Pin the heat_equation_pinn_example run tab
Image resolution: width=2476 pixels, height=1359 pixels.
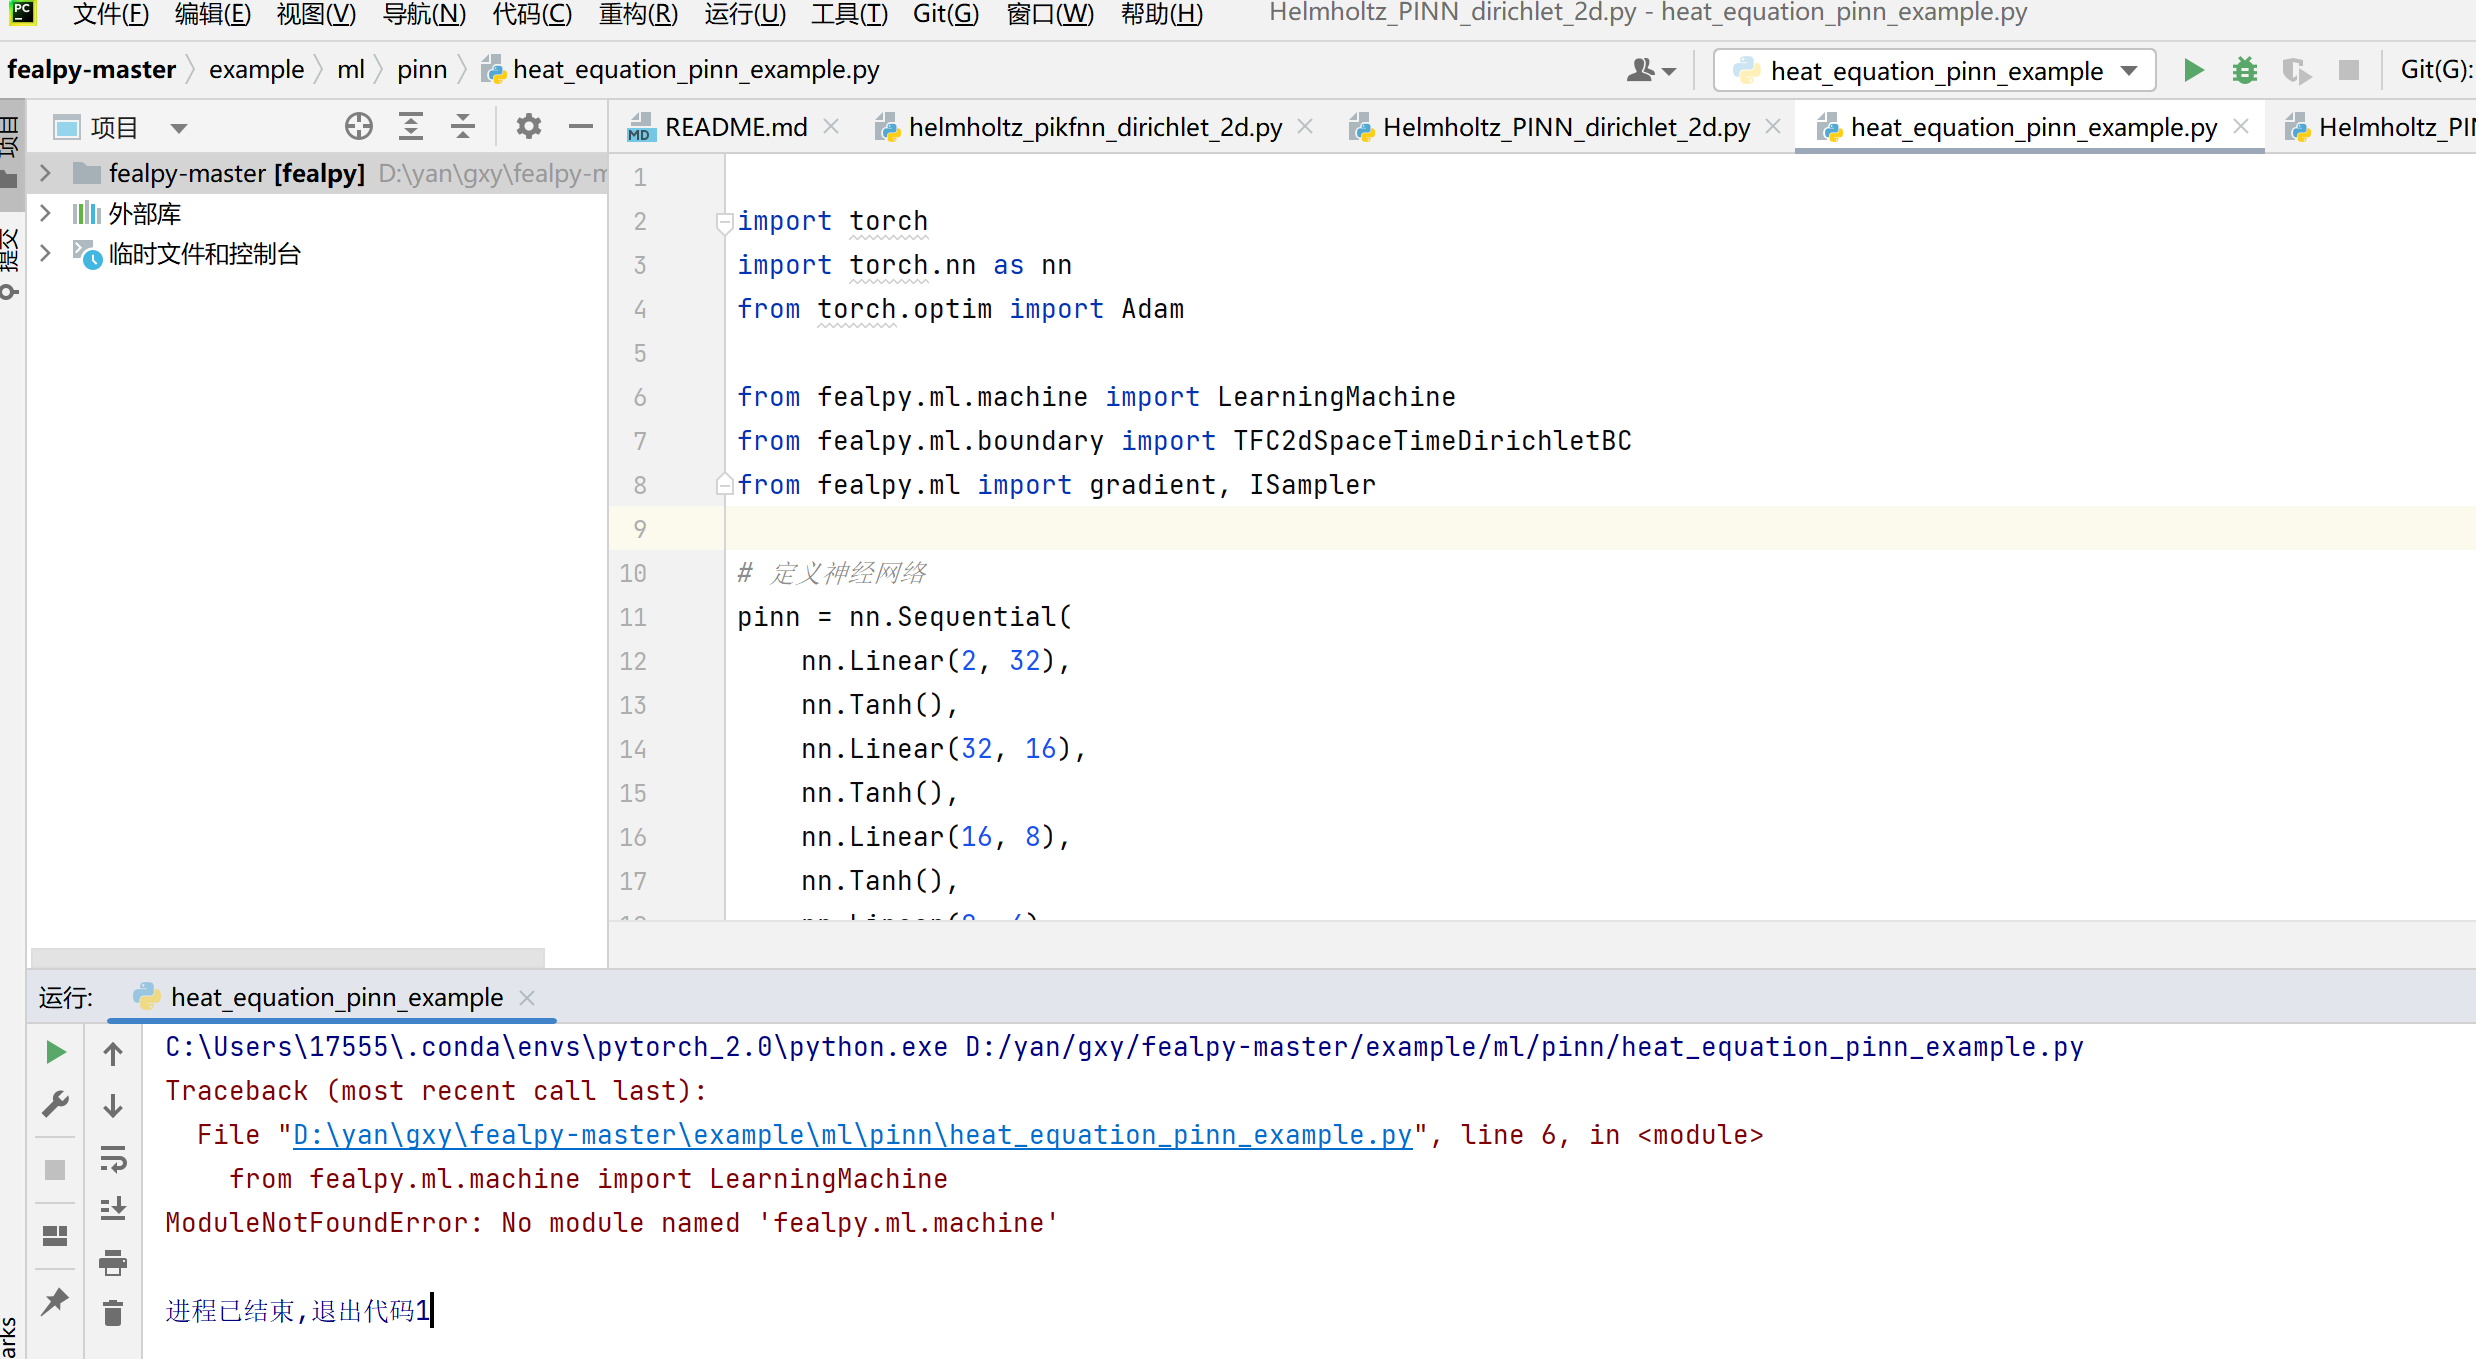click(x=55, y=1301)
